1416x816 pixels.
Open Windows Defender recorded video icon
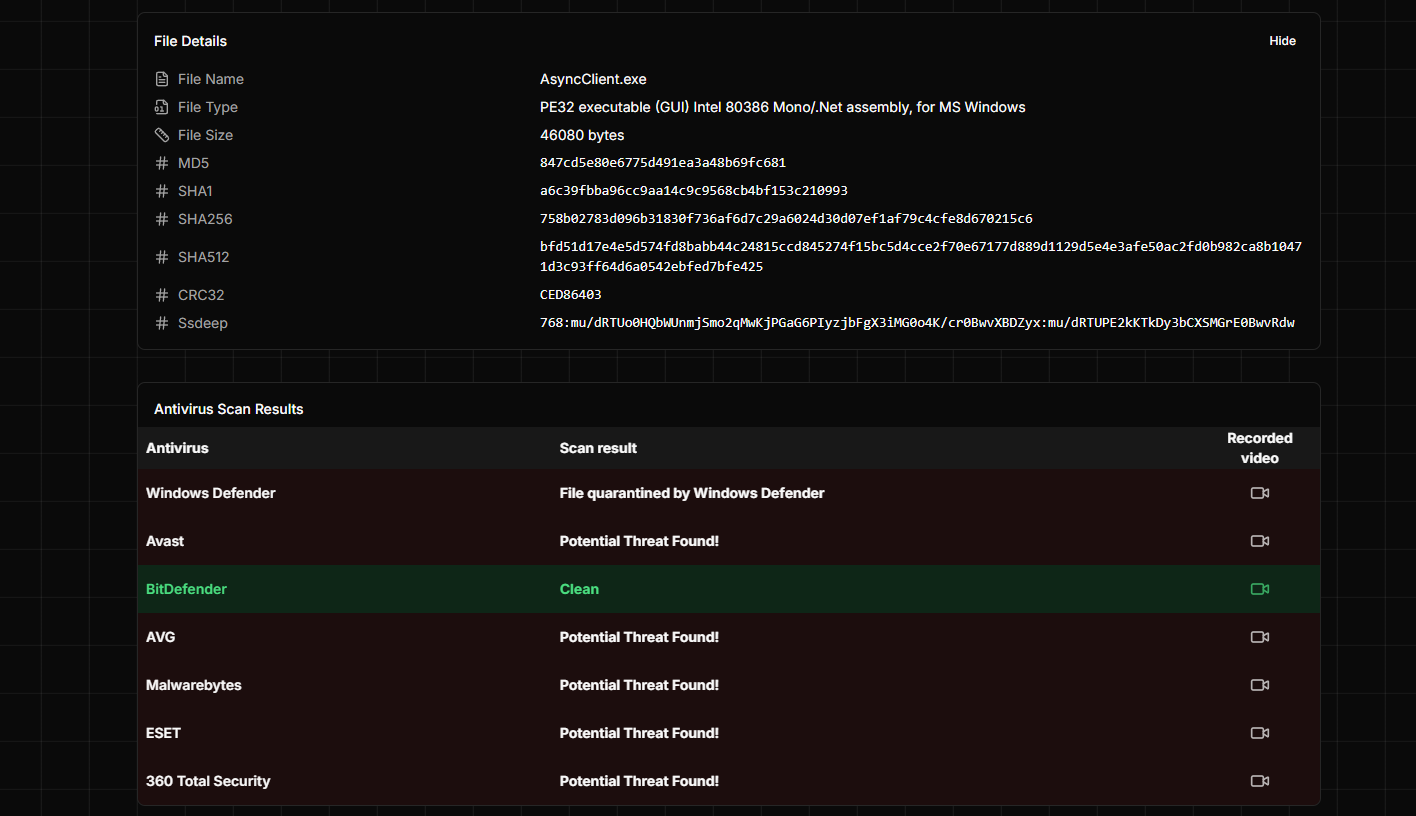coord(1260,493)
